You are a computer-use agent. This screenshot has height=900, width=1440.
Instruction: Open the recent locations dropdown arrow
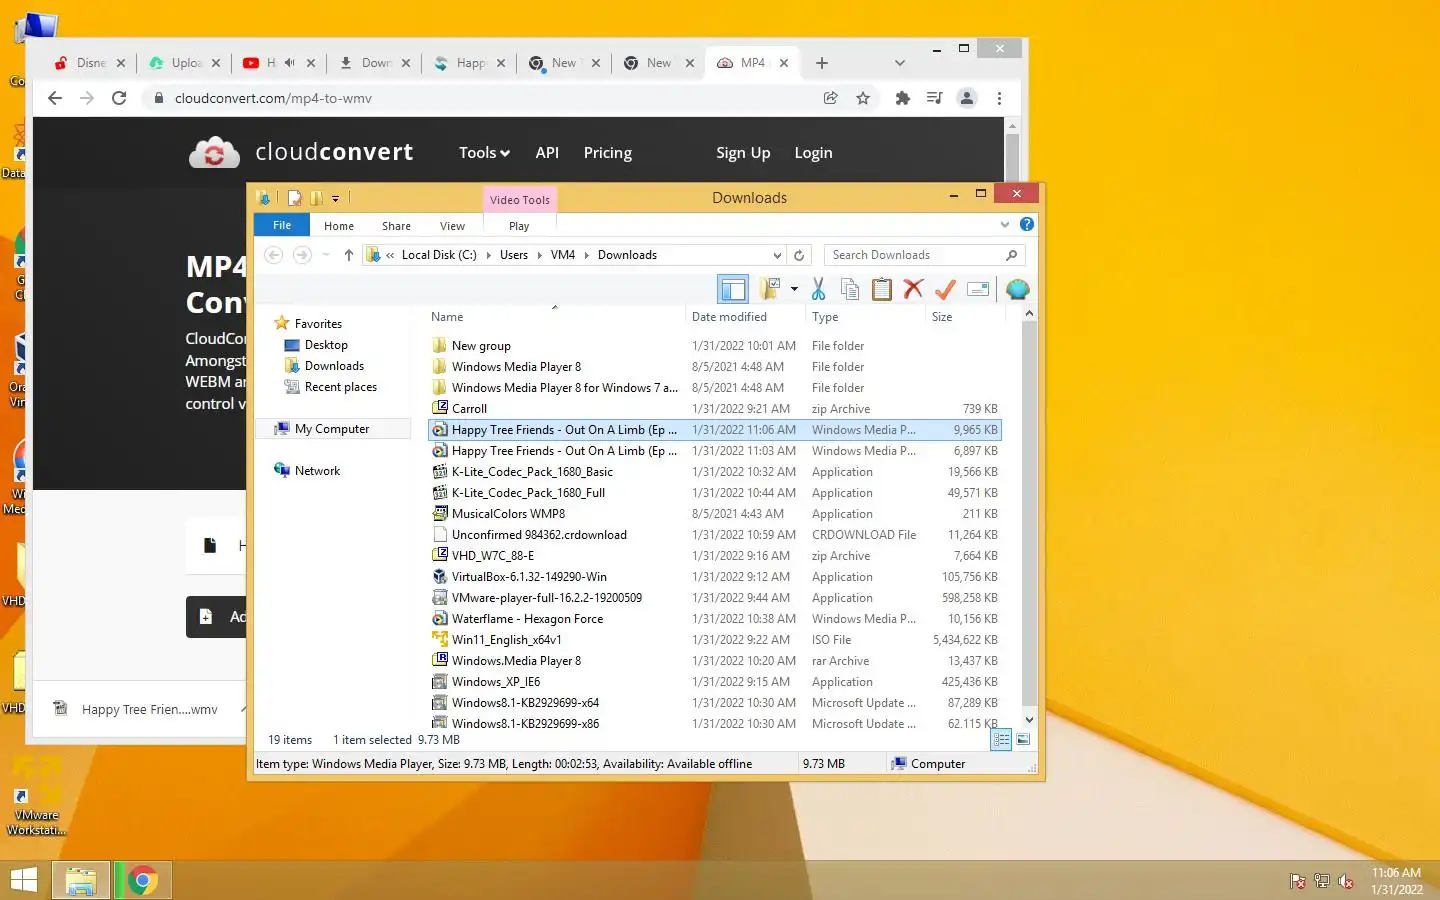326,255
